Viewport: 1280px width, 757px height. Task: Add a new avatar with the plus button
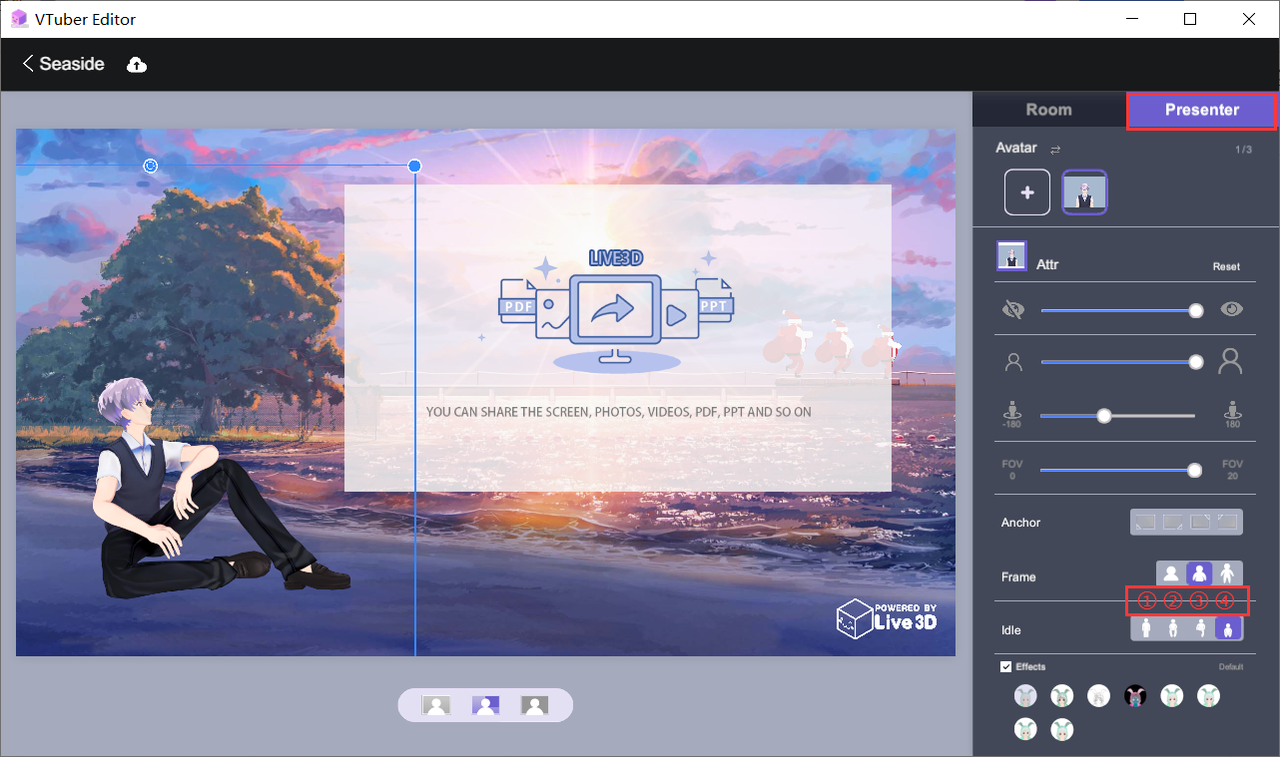click(1027, 193)
